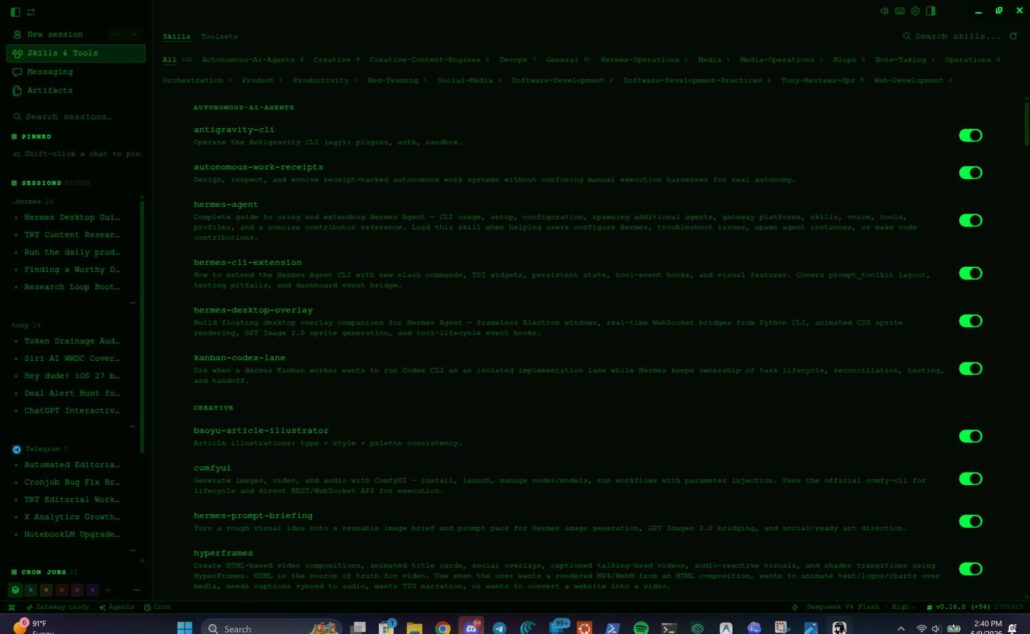Viewport: 1030px width, 634px height.
Task: Click the speaker volume icon in title bar
Action: 884,11
